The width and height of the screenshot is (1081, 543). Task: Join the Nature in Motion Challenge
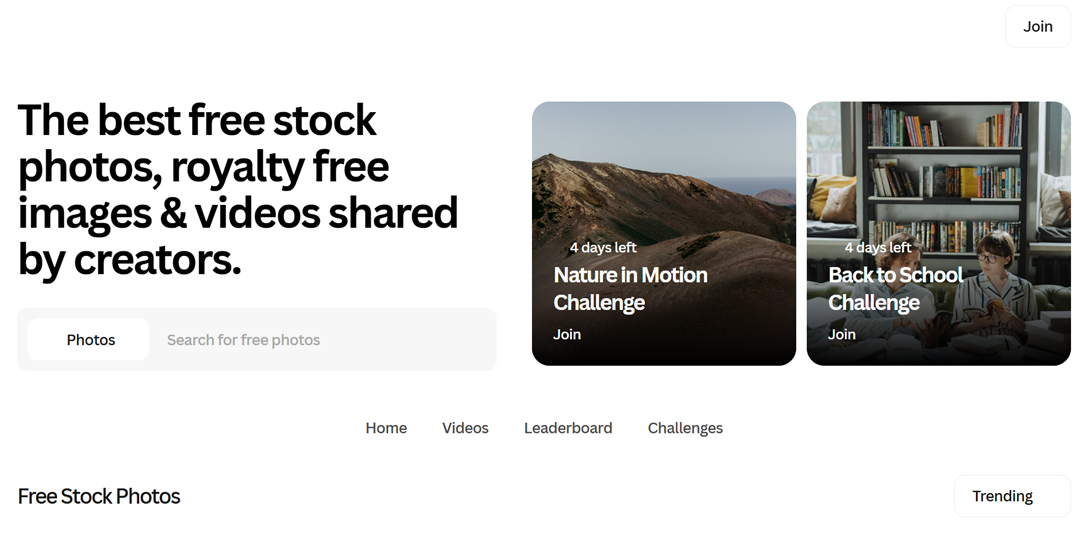(x=567, y=334)
